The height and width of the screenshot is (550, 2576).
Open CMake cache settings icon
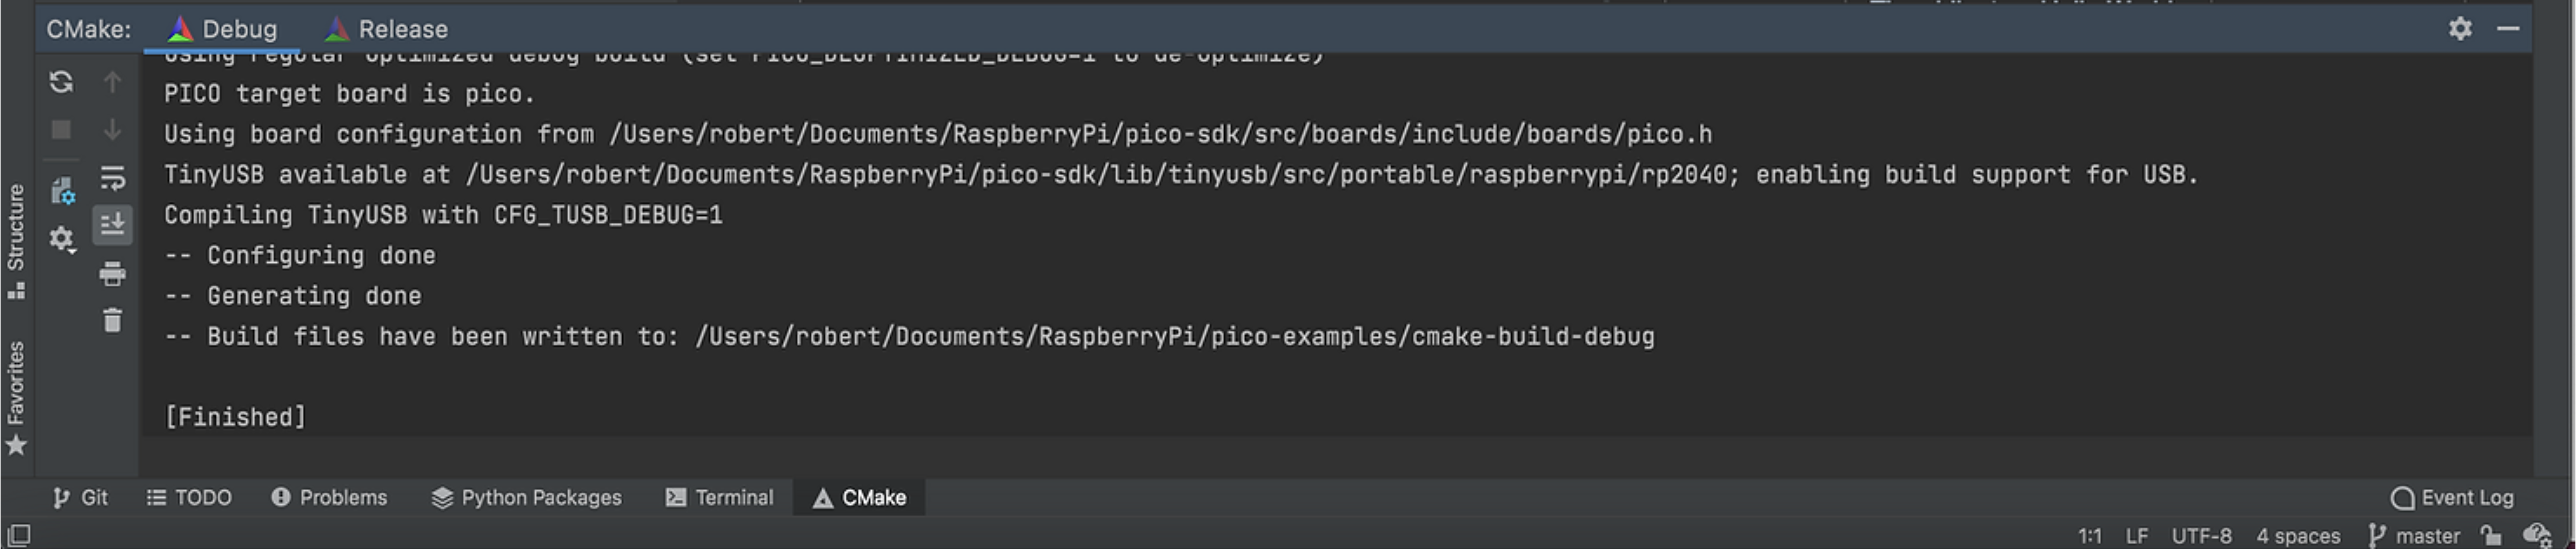point(62,190)
